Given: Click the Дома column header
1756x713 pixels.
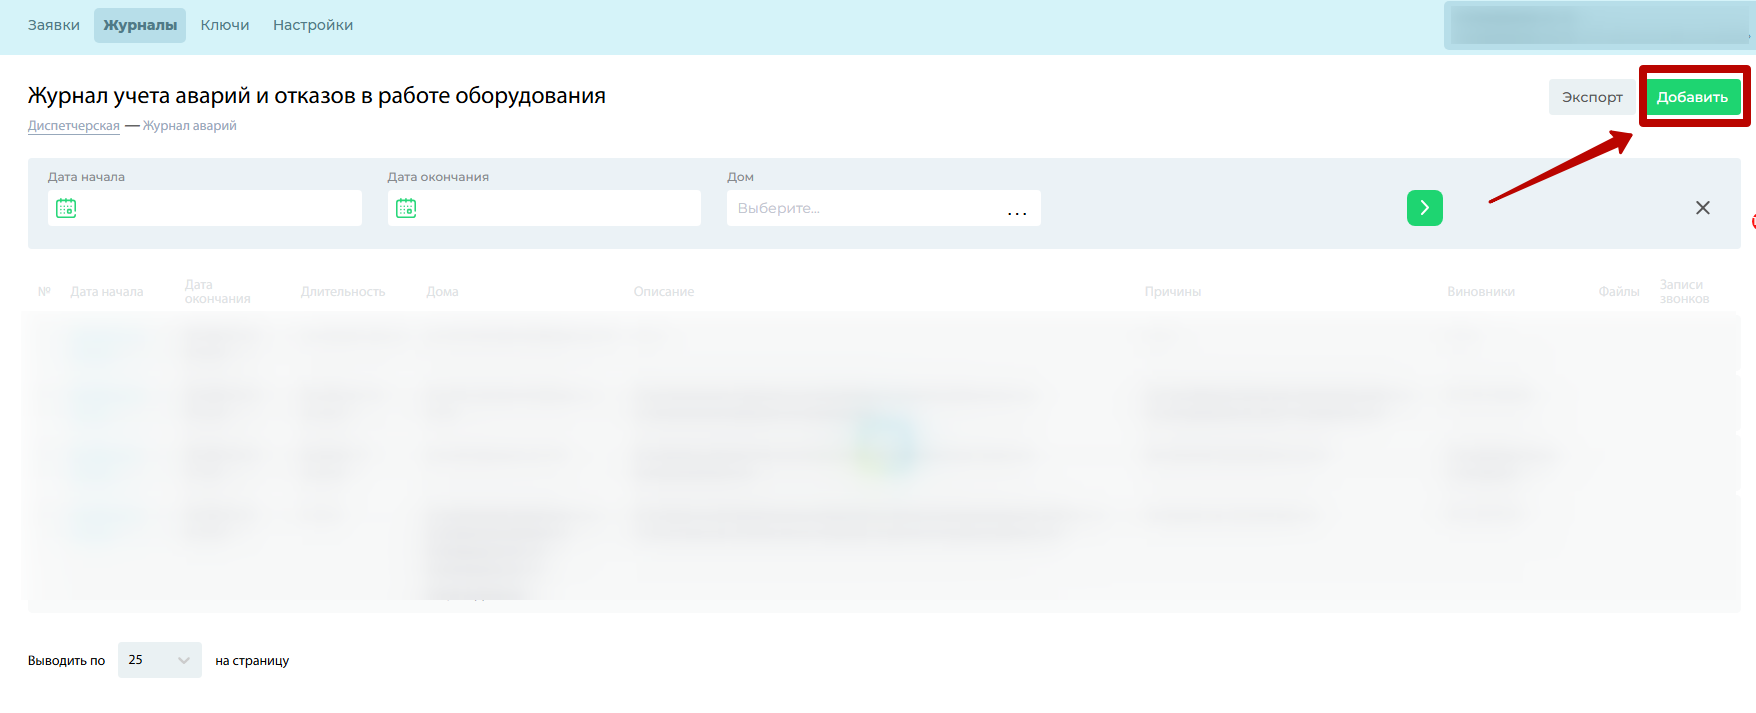Looking at the screenshot, I should [442, 292].
